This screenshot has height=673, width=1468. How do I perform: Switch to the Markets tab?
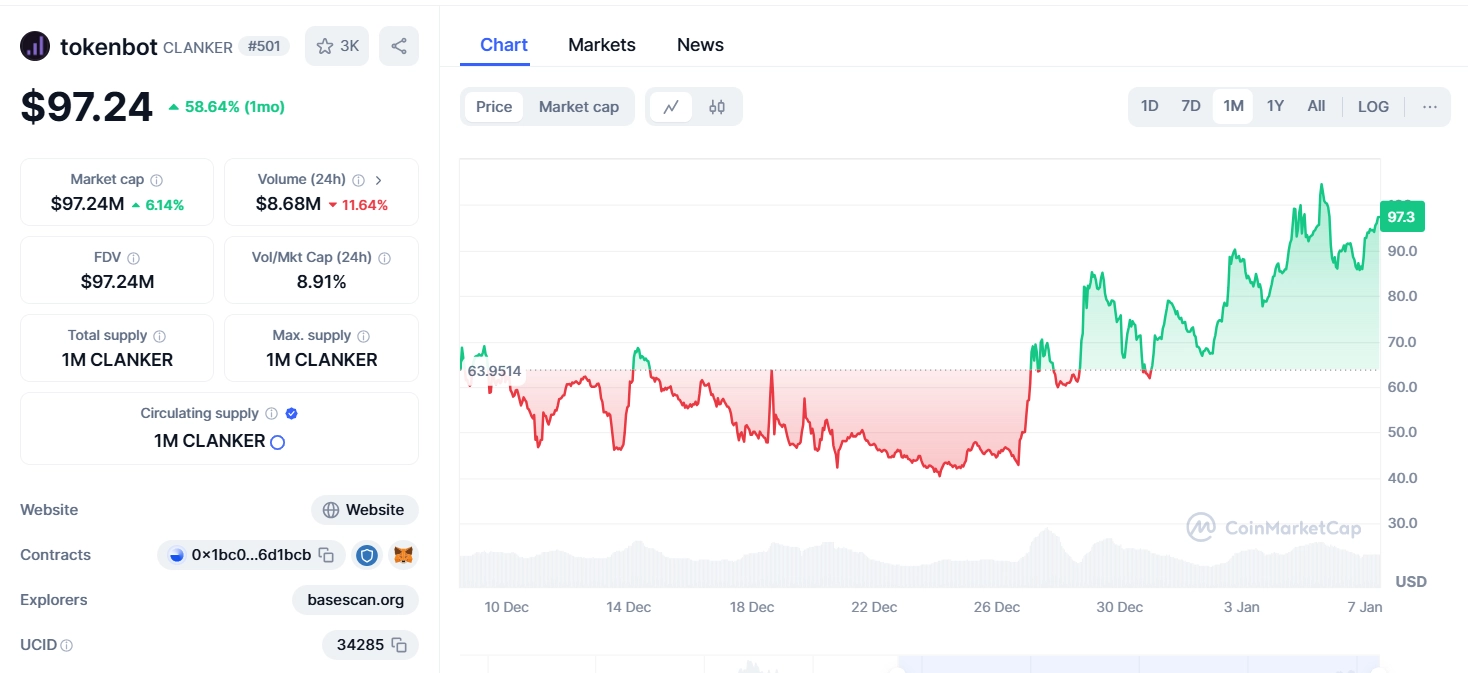click(601, 44)
